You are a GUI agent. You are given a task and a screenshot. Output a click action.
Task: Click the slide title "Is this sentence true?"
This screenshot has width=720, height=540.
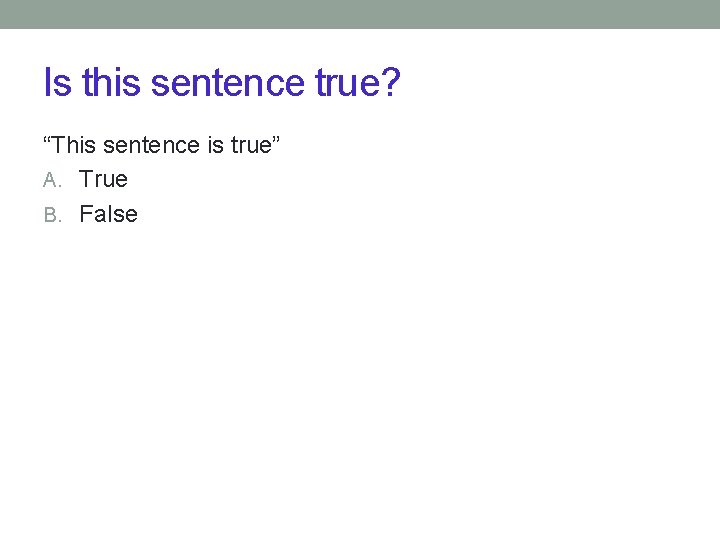221,83
